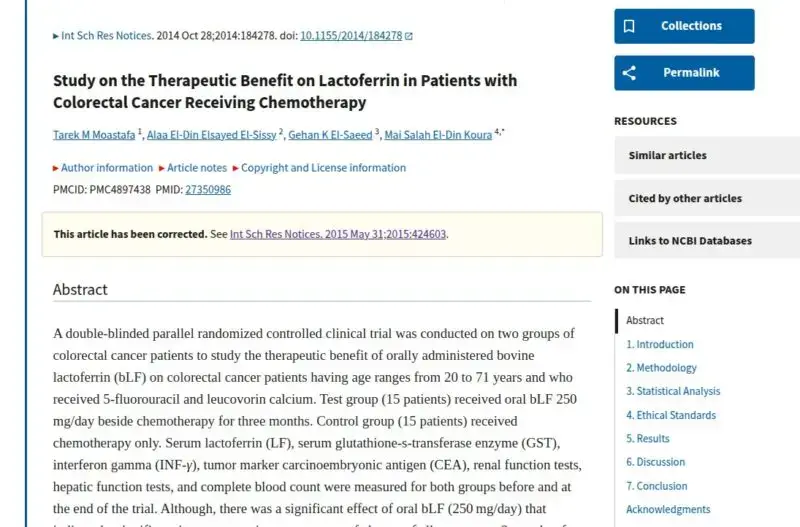Open Links to NCBI Databases panel
The image size is (800, 527).
click(x=707, y=240)
